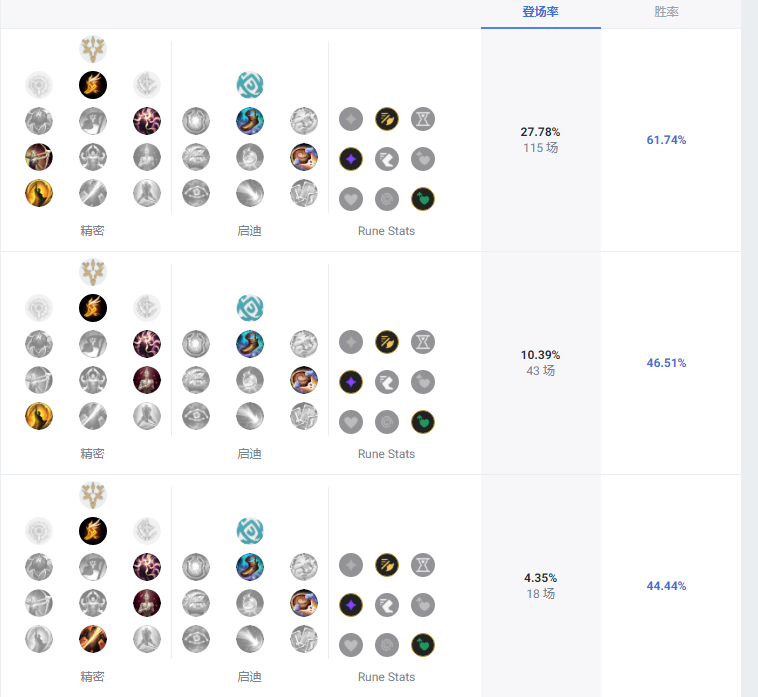Click purple adaptive force shard in 10.39% row
The height and width of the screenshot is (697, 758).
[x=351, y=382]
